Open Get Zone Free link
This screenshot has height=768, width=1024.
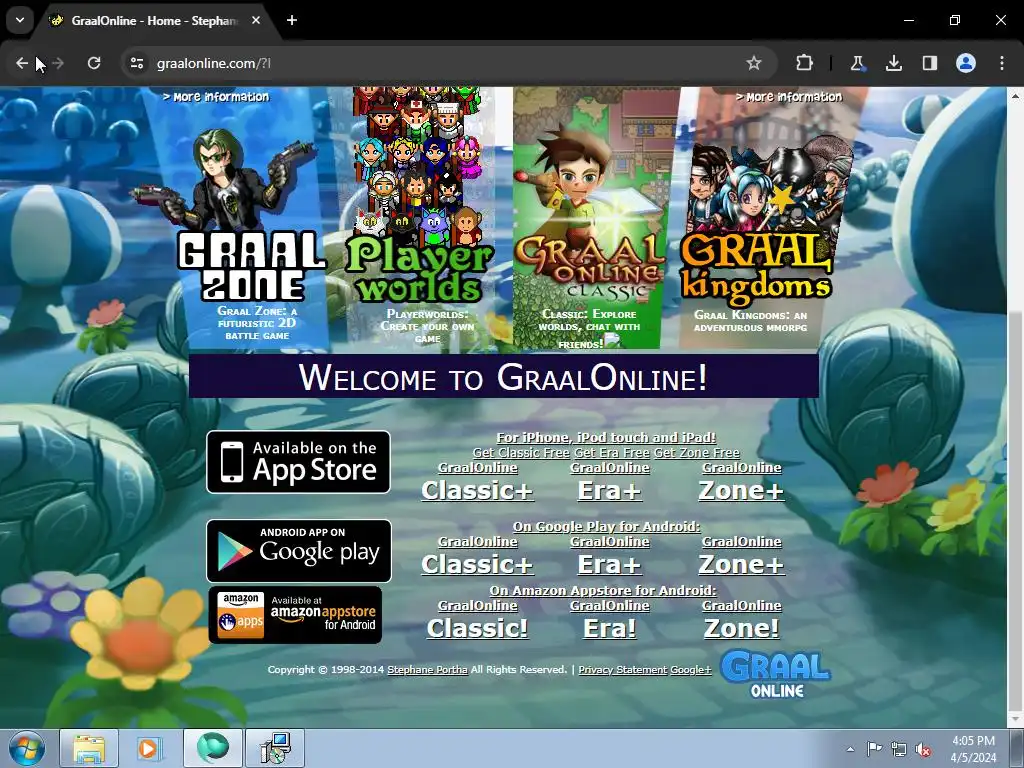(697, 453)
